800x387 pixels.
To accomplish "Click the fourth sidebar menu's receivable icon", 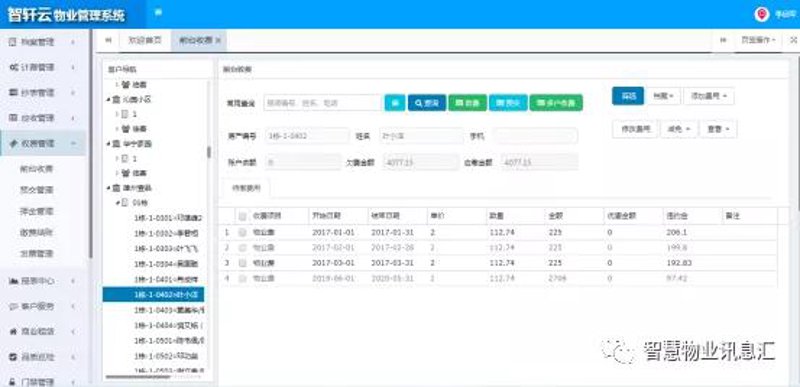I will pos(13,118).
